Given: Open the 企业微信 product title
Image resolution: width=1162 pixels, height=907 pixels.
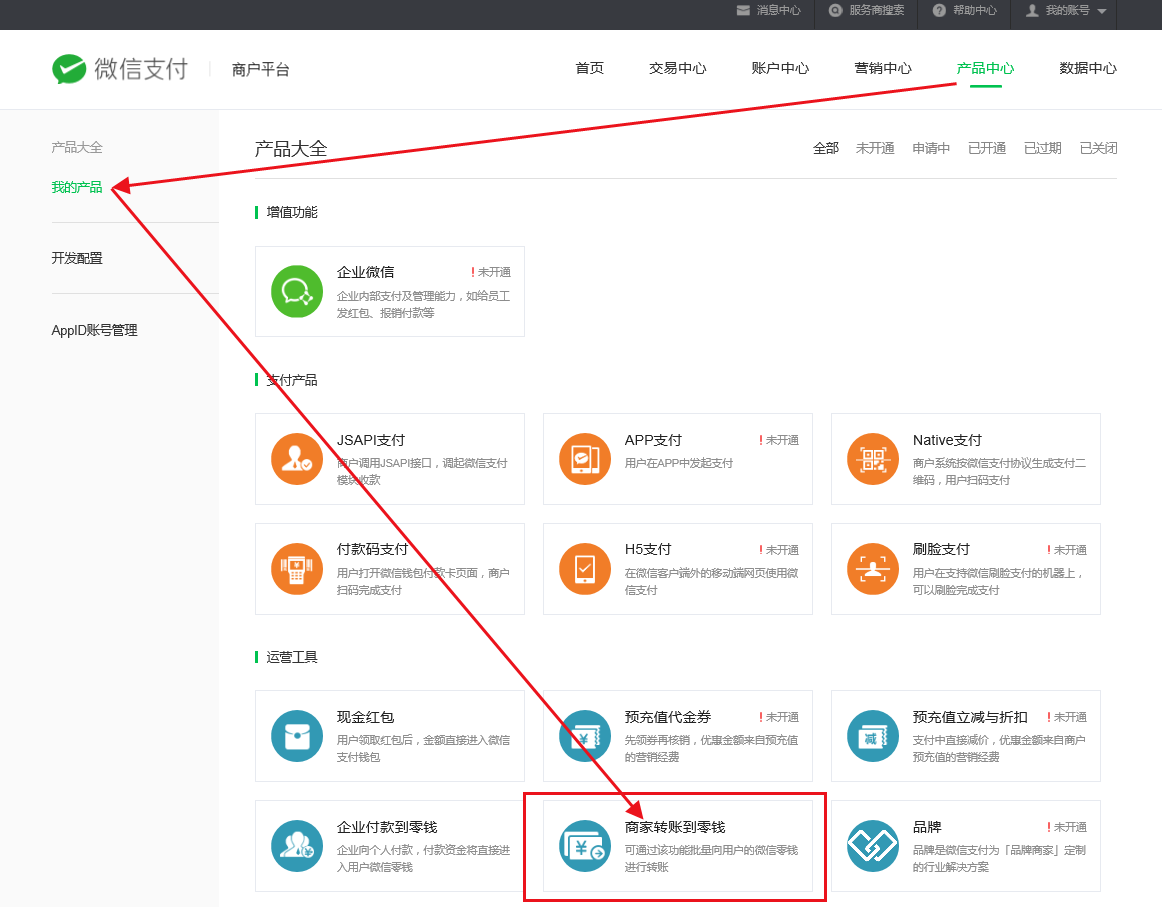Looking at the screenshot, I should click(365, 272).
